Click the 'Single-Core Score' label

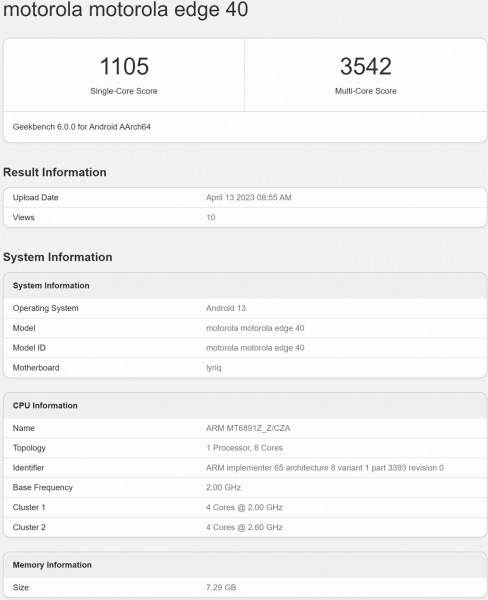124,91
